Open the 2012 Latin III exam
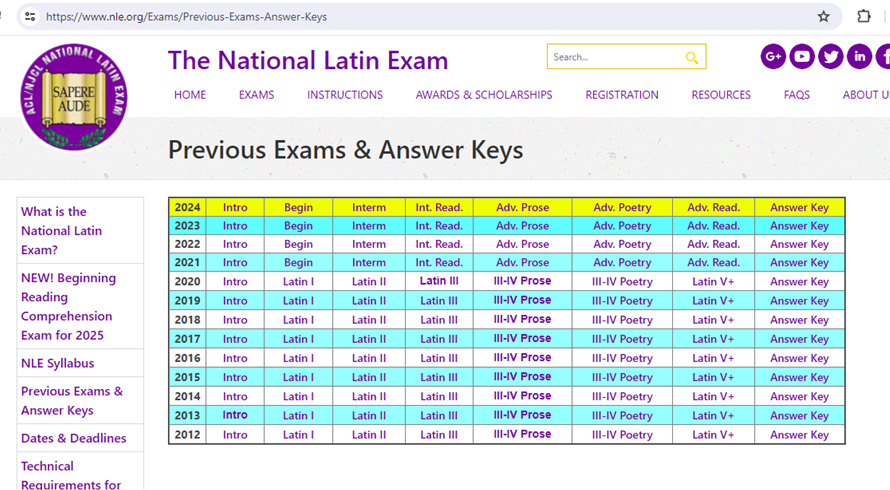 [439, 435]
